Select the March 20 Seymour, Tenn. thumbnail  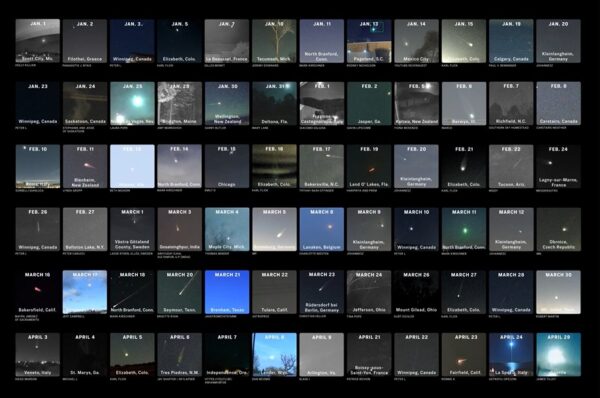[x=179, y=292]
